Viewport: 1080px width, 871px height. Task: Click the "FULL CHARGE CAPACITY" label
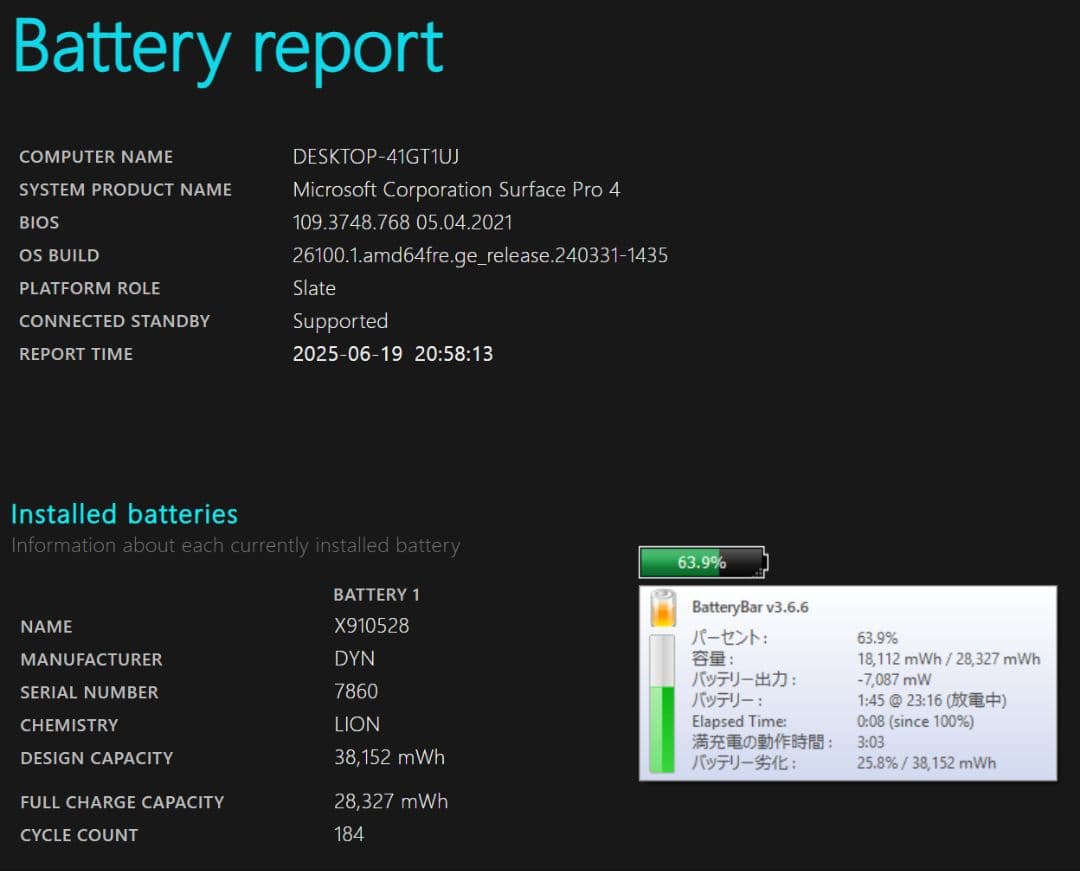point(122,802)
